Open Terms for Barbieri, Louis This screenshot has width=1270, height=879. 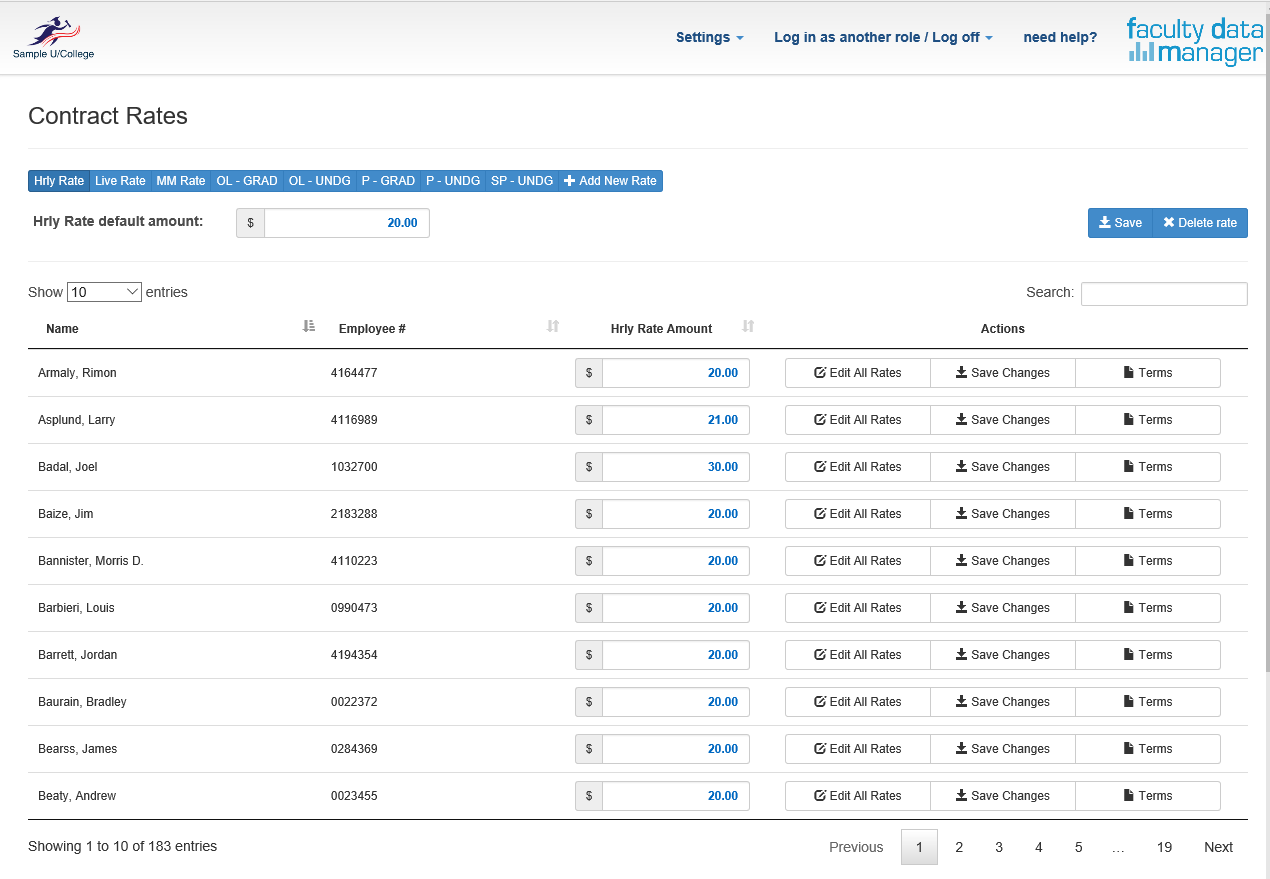(1148, 608)
